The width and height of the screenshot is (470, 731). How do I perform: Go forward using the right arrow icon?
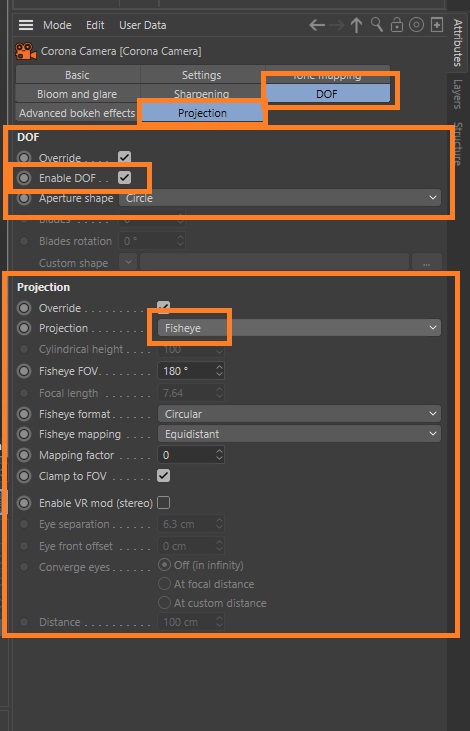pos(336,25)
